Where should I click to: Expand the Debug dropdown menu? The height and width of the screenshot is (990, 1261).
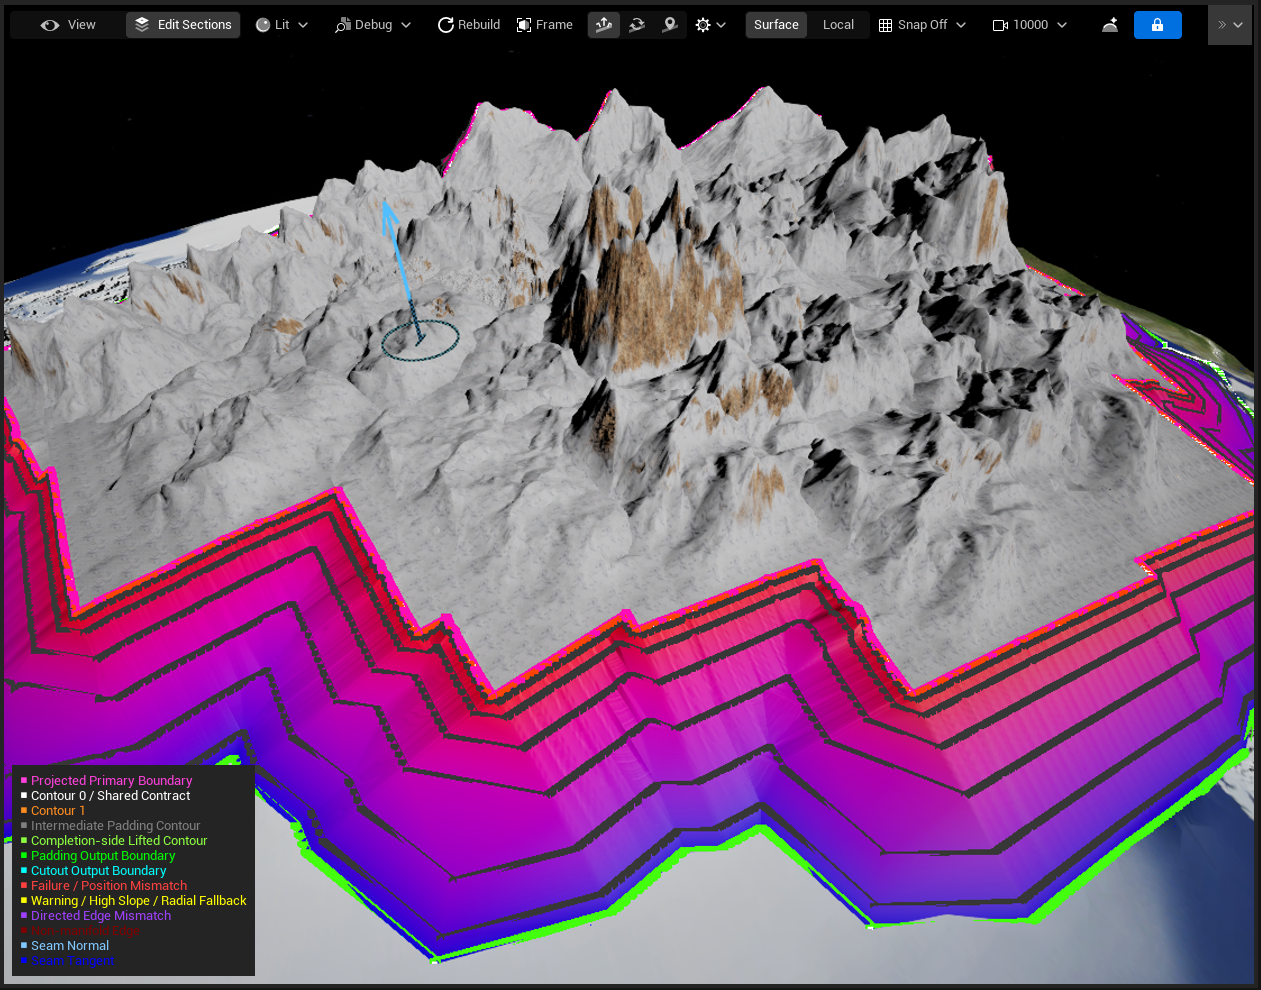(373, 25)
